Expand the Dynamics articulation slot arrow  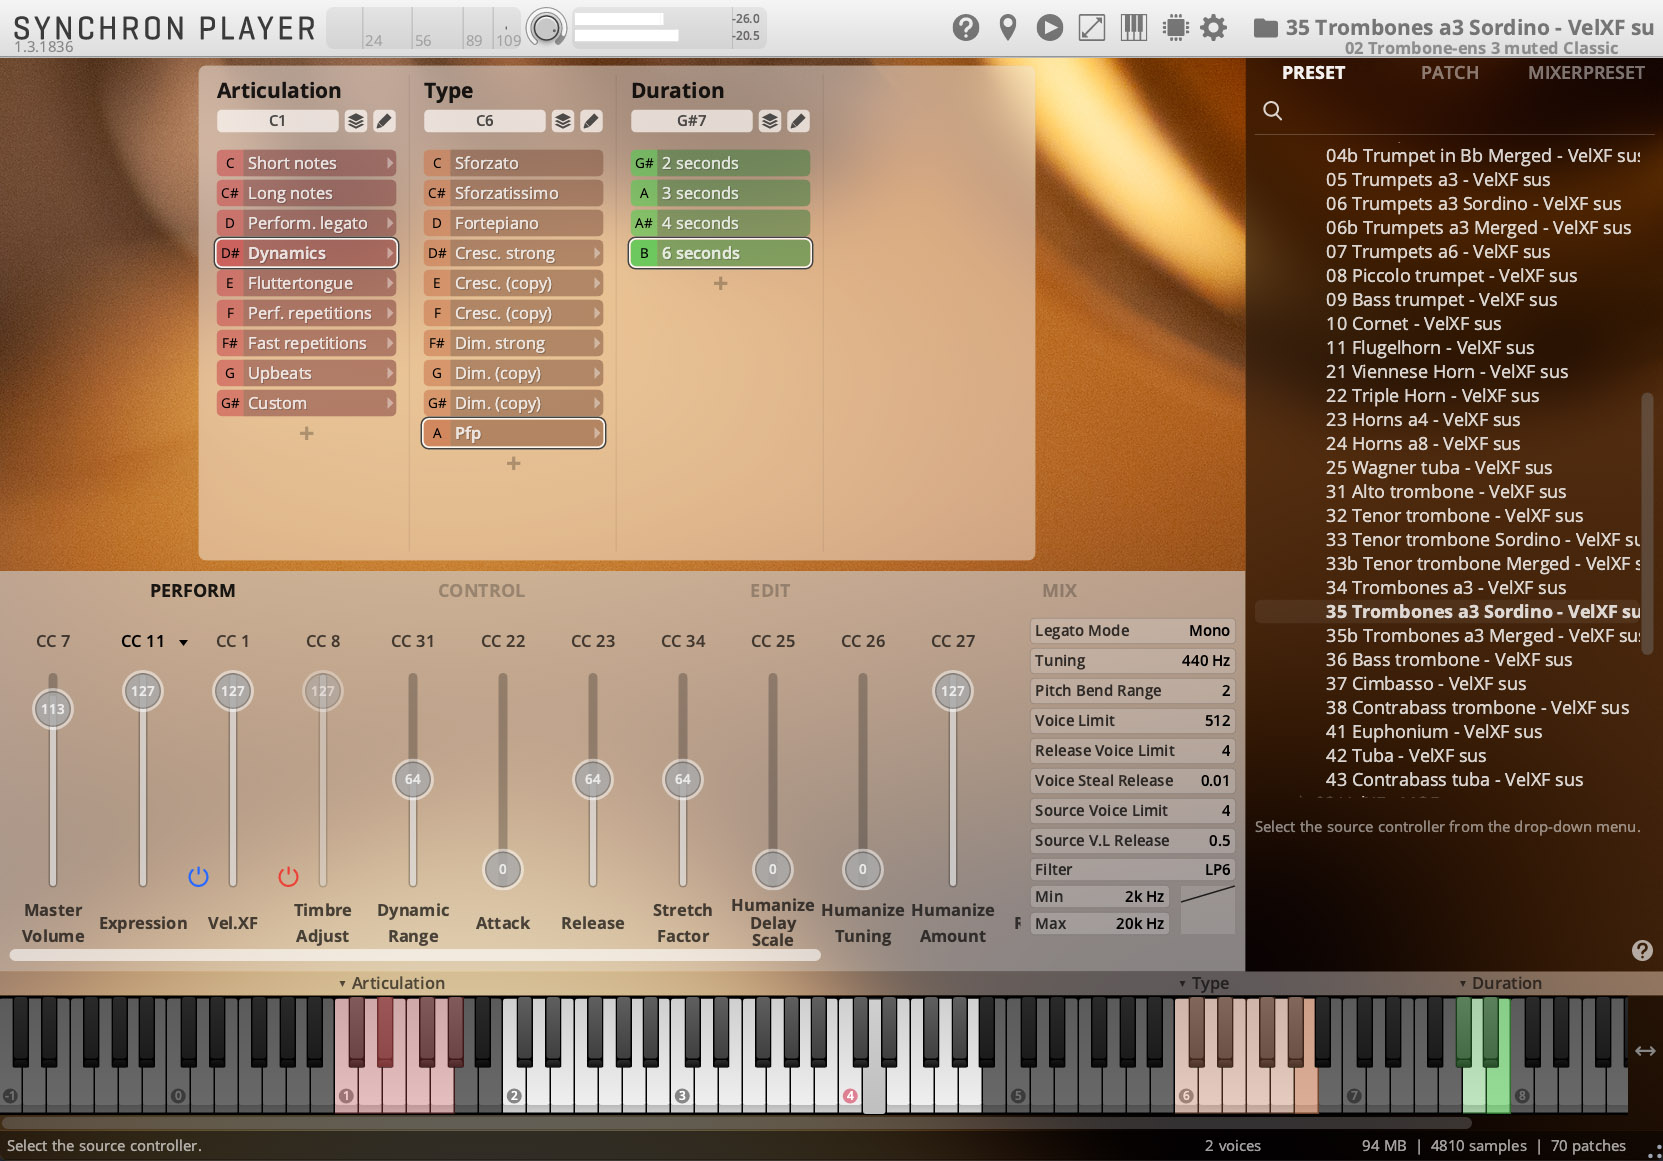(390, 253)
